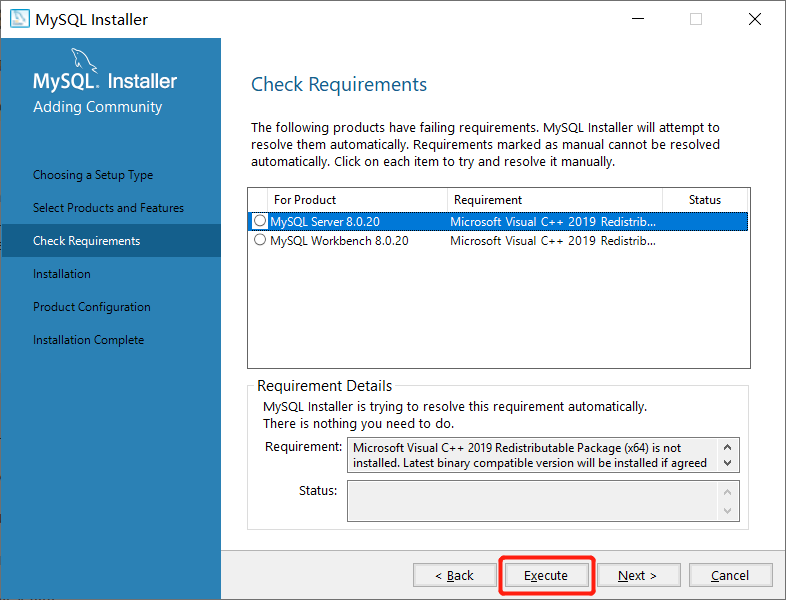Click the Execute button
Viewport: 786px width, 600px height.
point(546,575)
